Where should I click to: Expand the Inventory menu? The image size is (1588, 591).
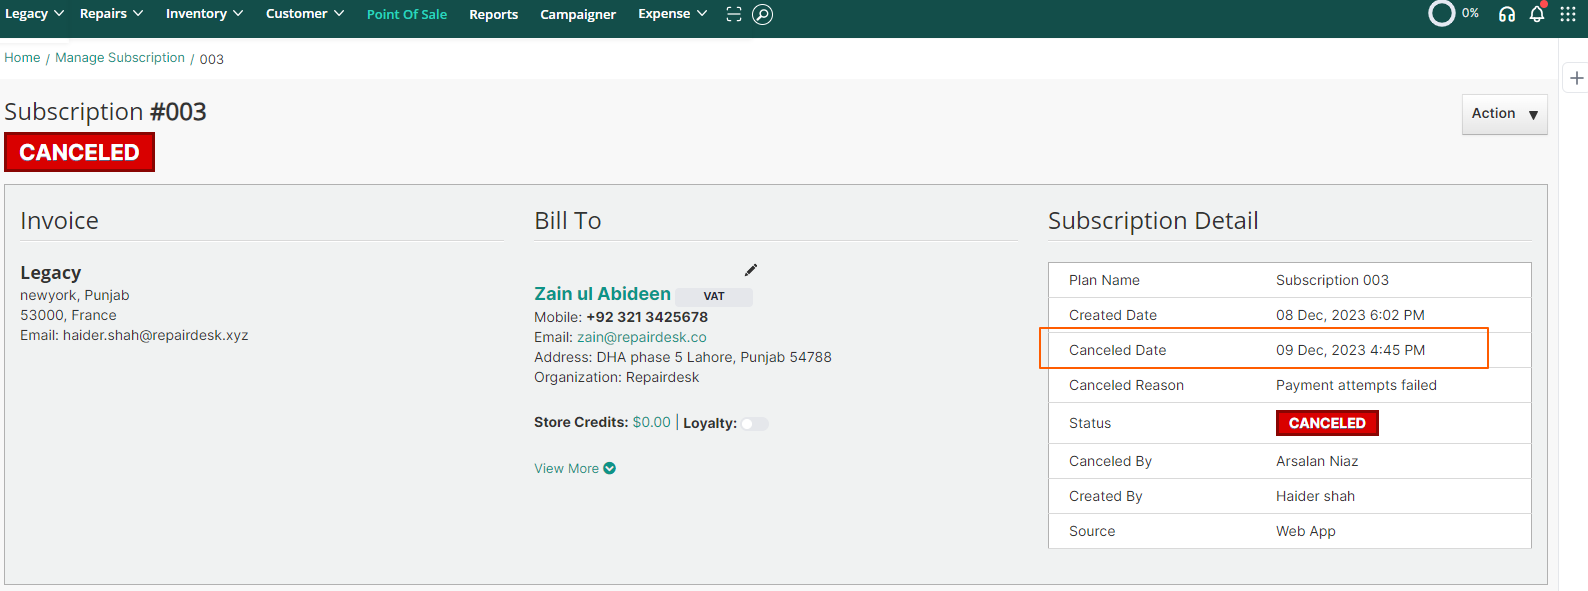click(x=204, y=14)
